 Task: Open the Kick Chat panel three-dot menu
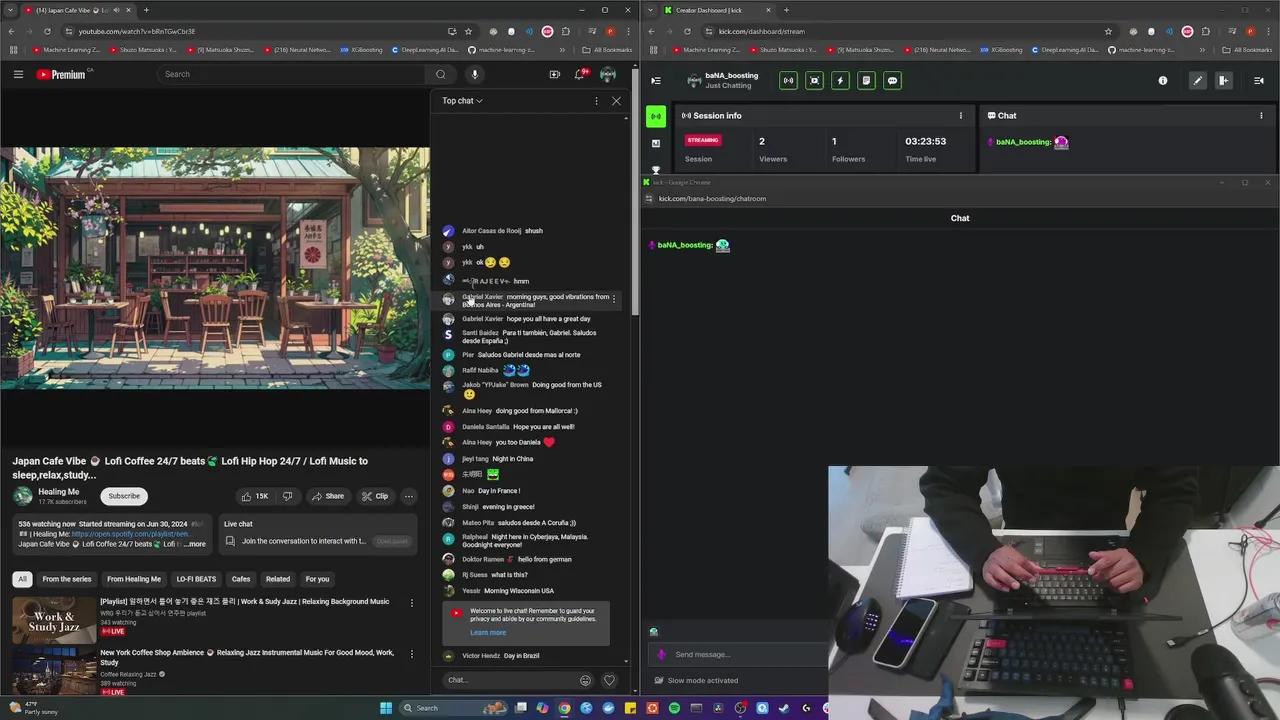(x=1261, y=116)
